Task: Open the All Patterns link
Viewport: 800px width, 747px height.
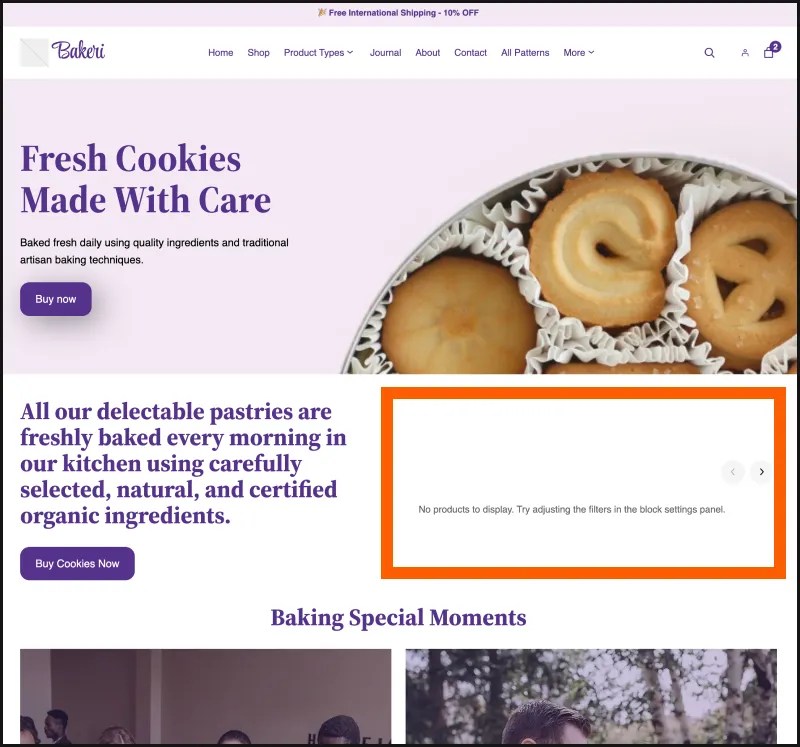Action: click(525, 53)
